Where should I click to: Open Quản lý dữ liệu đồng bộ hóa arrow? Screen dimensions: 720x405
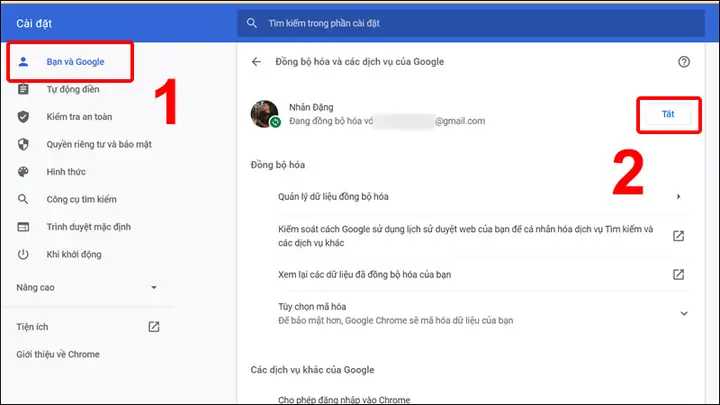(678, 197)
